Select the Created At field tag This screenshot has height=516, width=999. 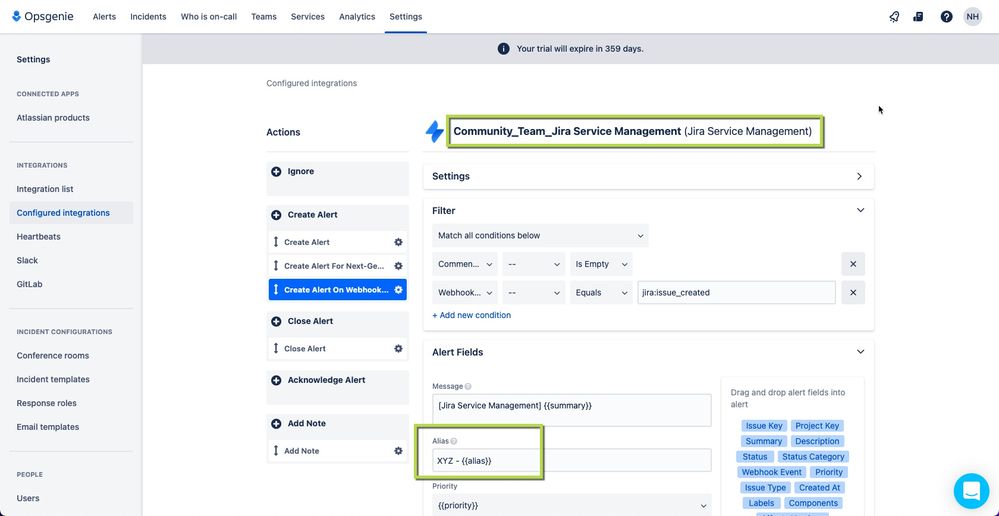pyautogui.click(x=819, y=487)
